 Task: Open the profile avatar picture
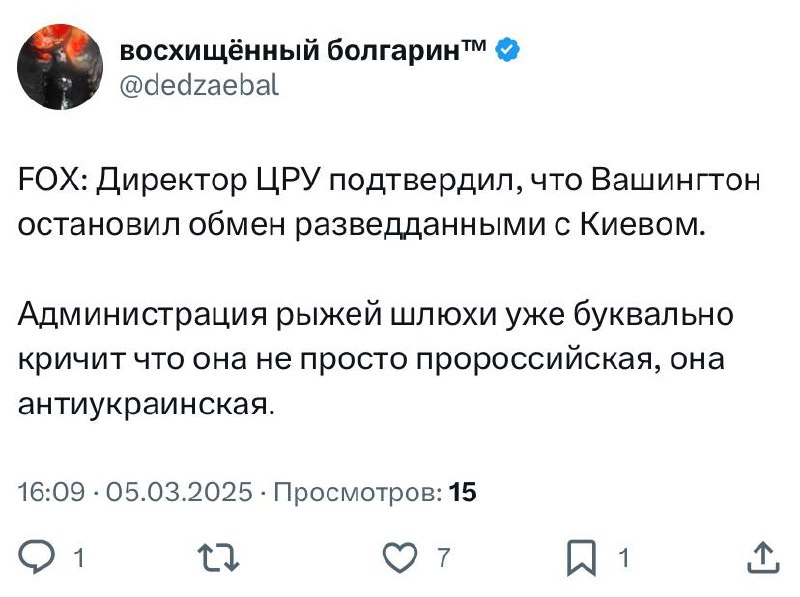point(60,67)
